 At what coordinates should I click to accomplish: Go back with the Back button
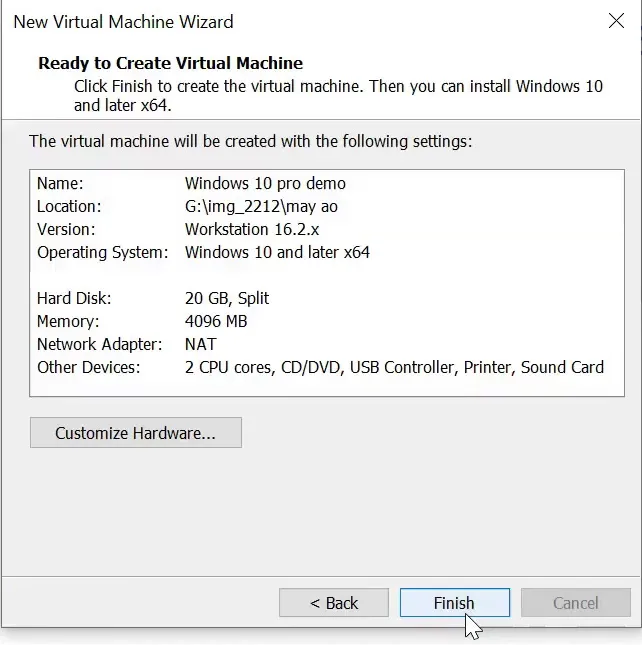point(333,603)
